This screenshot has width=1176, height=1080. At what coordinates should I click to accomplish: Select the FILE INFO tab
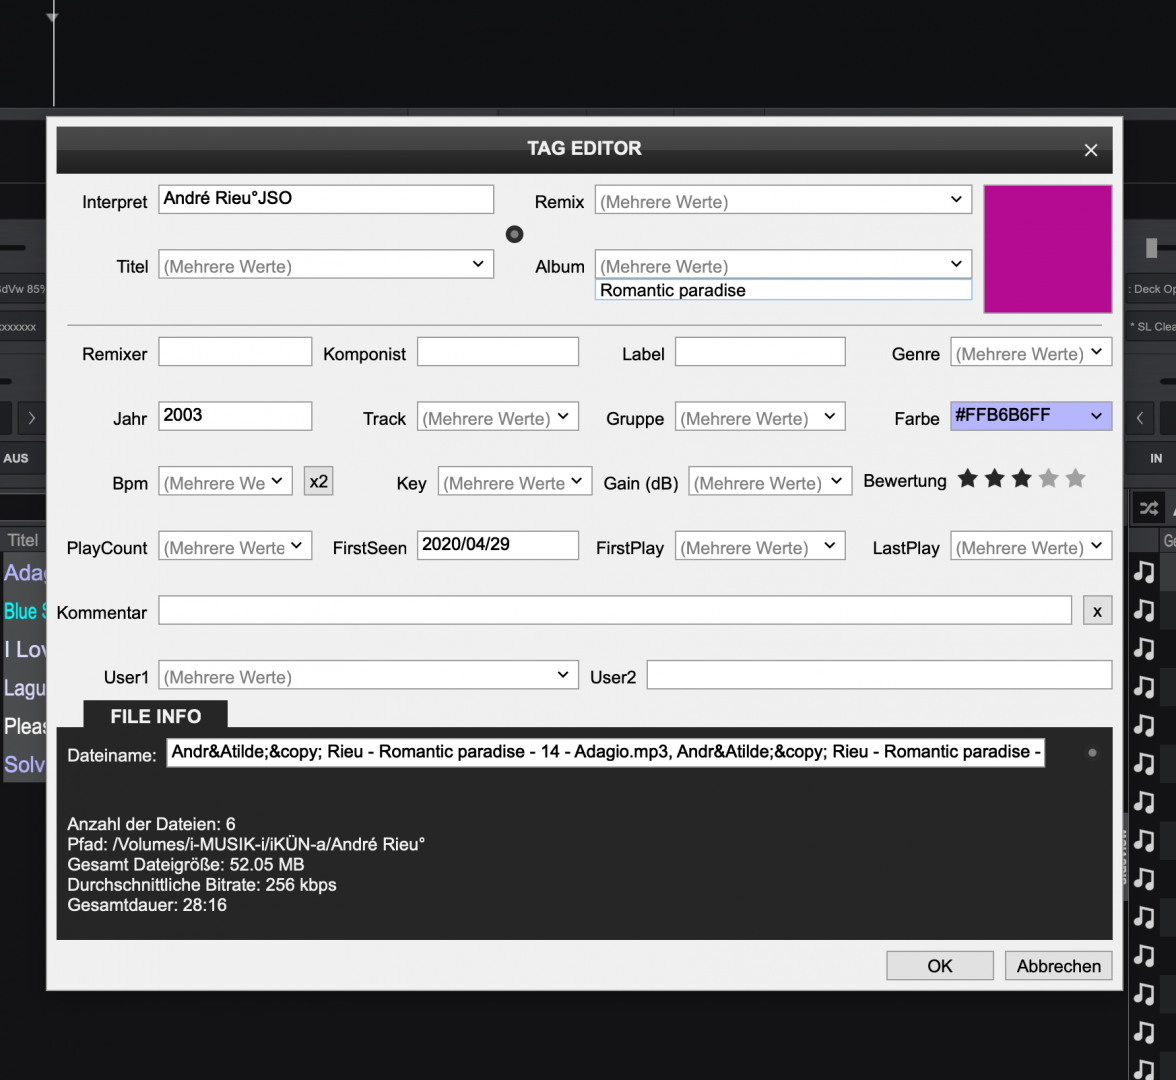156,716
